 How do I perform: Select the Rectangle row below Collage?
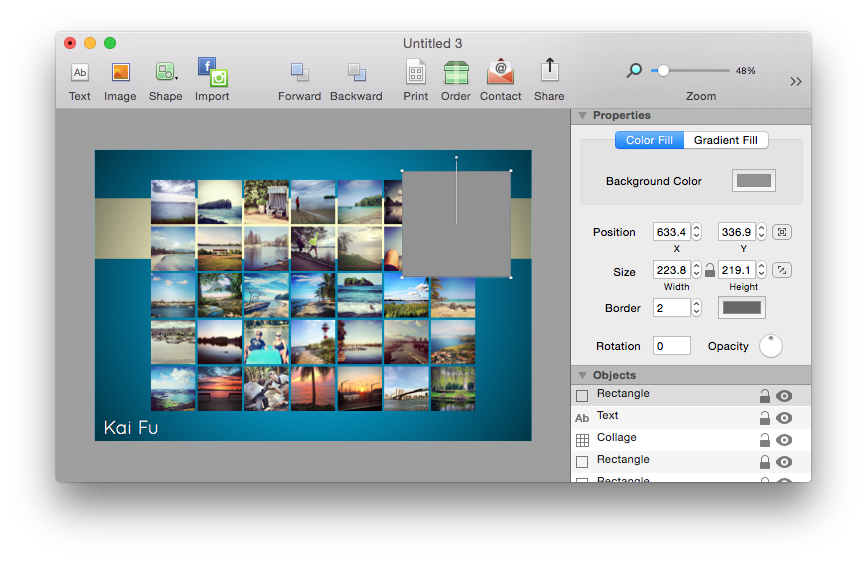tap(691, 461)
